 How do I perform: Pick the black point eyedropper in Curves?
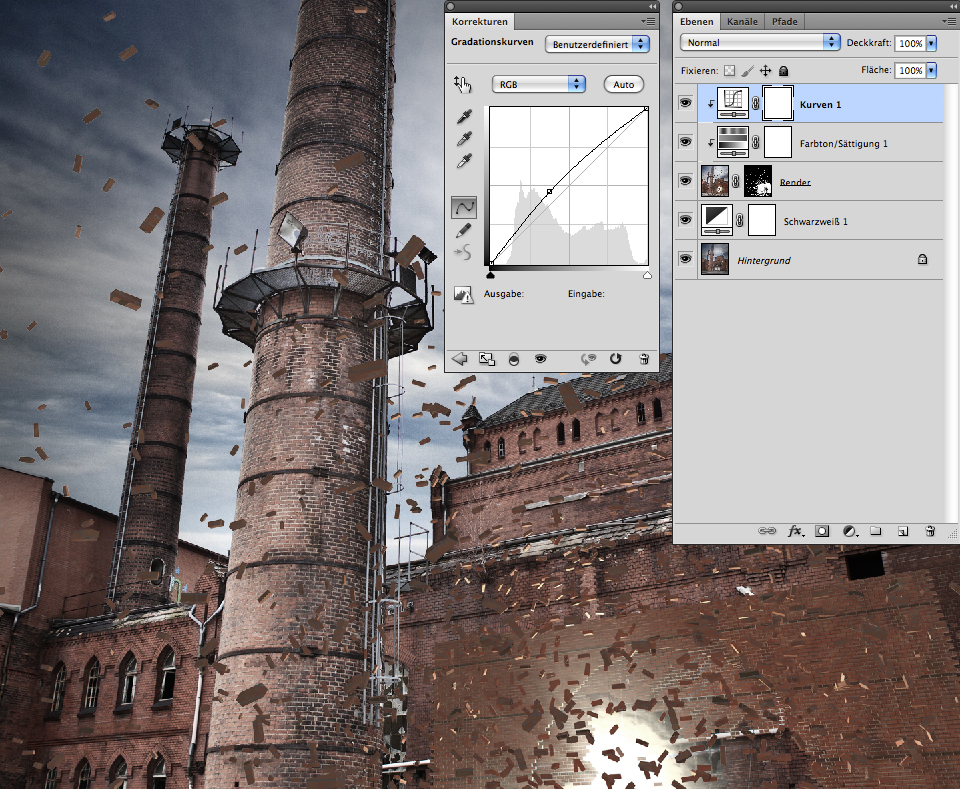coord(464,118)
